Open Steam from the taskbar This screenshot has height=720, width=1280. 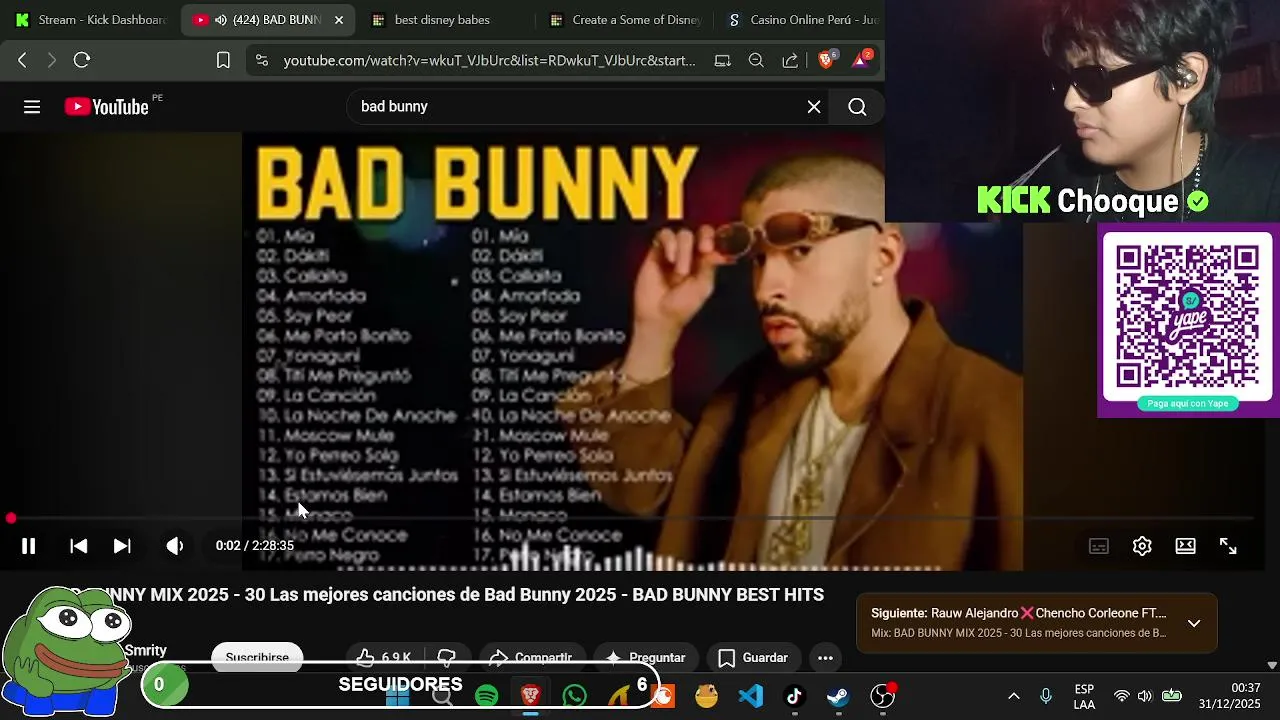point(838,695)
